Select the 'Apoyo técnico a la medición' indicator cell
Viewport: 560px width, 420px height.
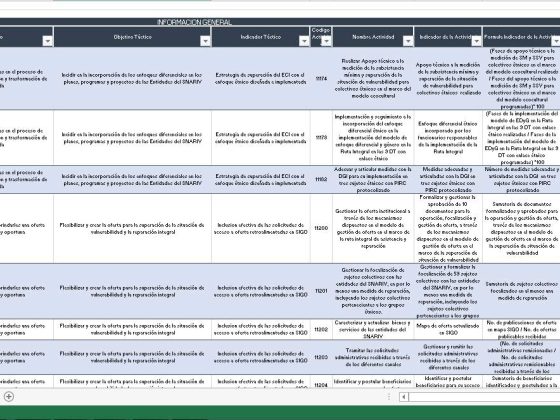(448, 79)
